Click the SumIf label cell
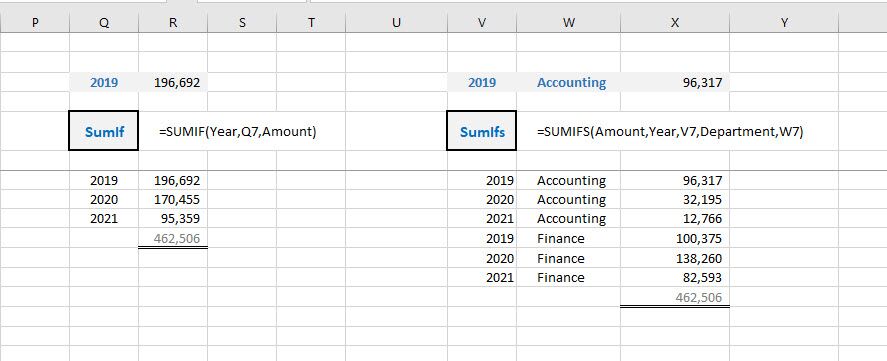 coord(104,131)
